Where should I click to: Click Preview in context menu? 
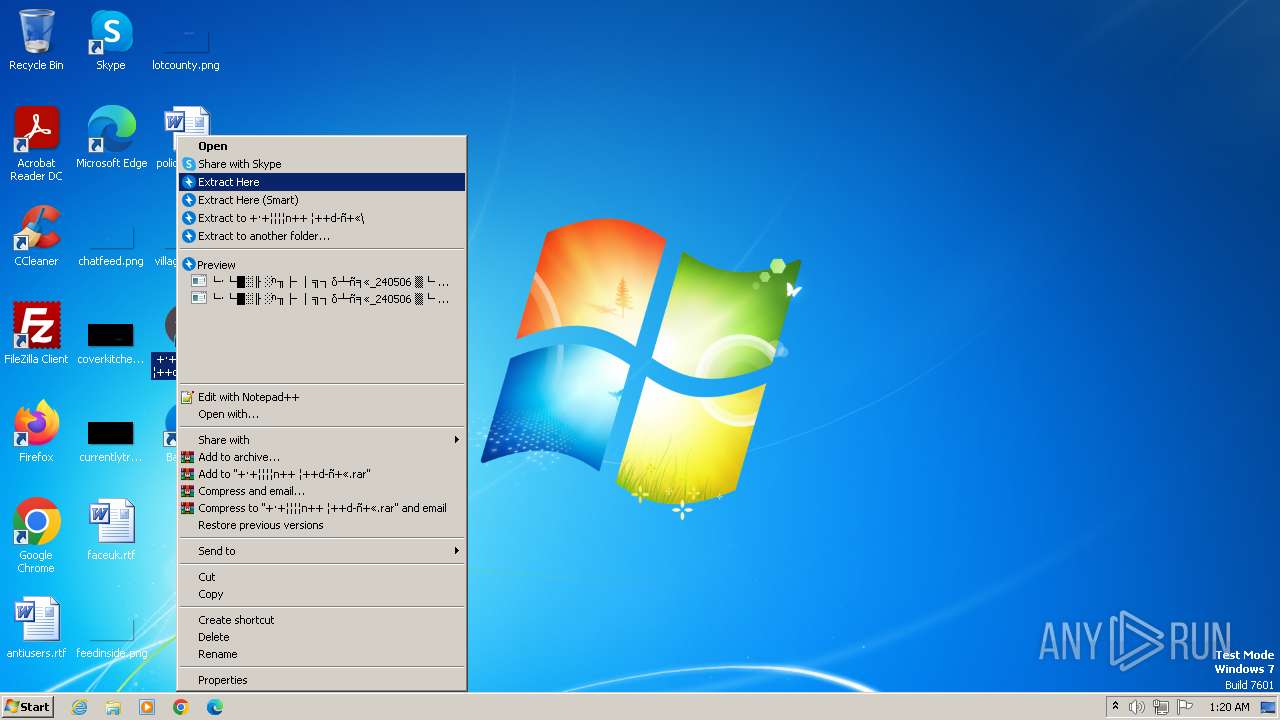click(322, 265)
